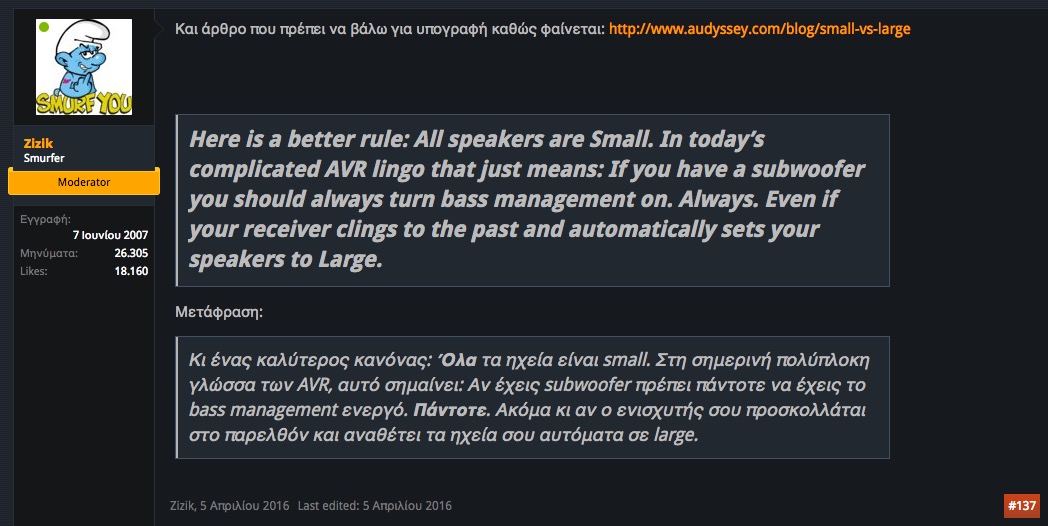Click the green online status dot
The width and height of the screenshot is (1048, 526).
pyautogui.click(x=44, y=27)
